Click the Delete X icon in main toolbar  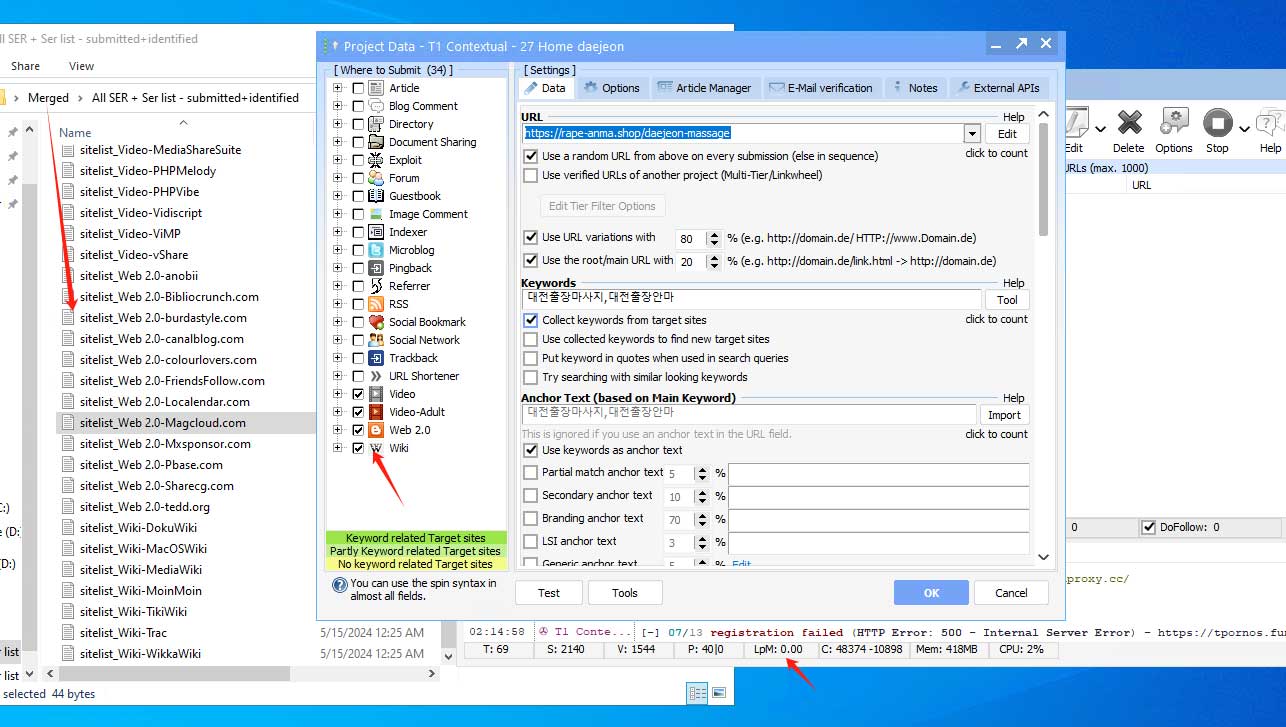1129,124
